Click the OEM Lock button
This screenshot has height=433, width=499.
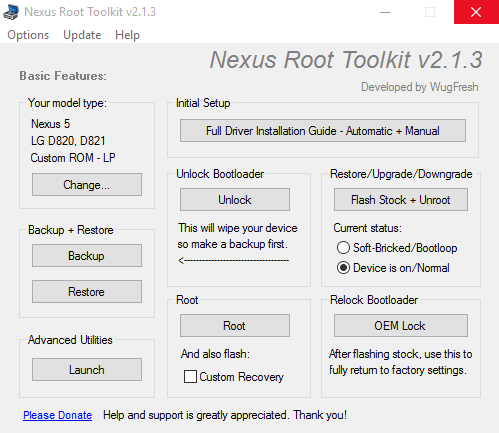pyautogui.click(x=401, y=326)
